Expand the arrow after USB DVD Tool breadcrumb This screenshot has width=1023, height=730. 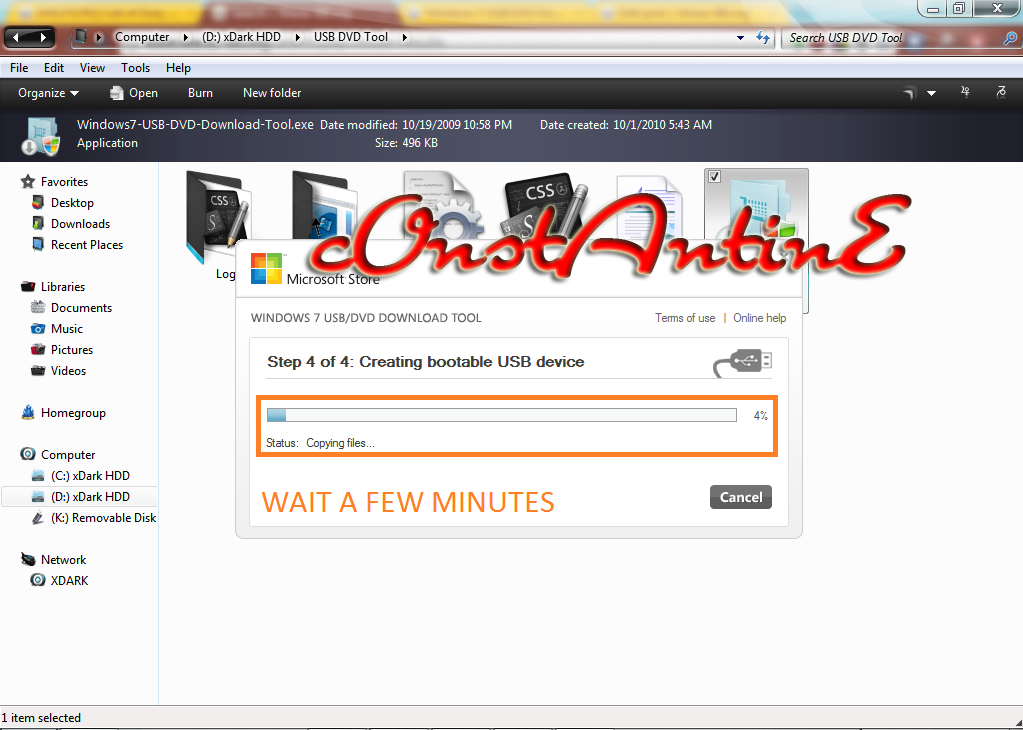405,37
